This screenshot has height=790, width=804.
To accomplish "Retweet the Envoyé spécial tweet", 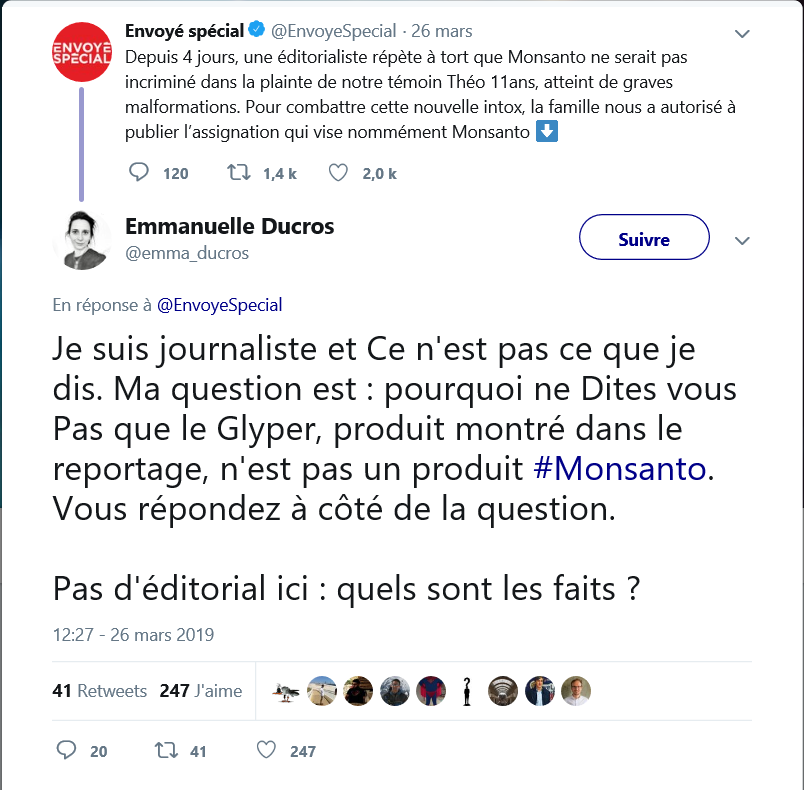I will coord(240,173).
